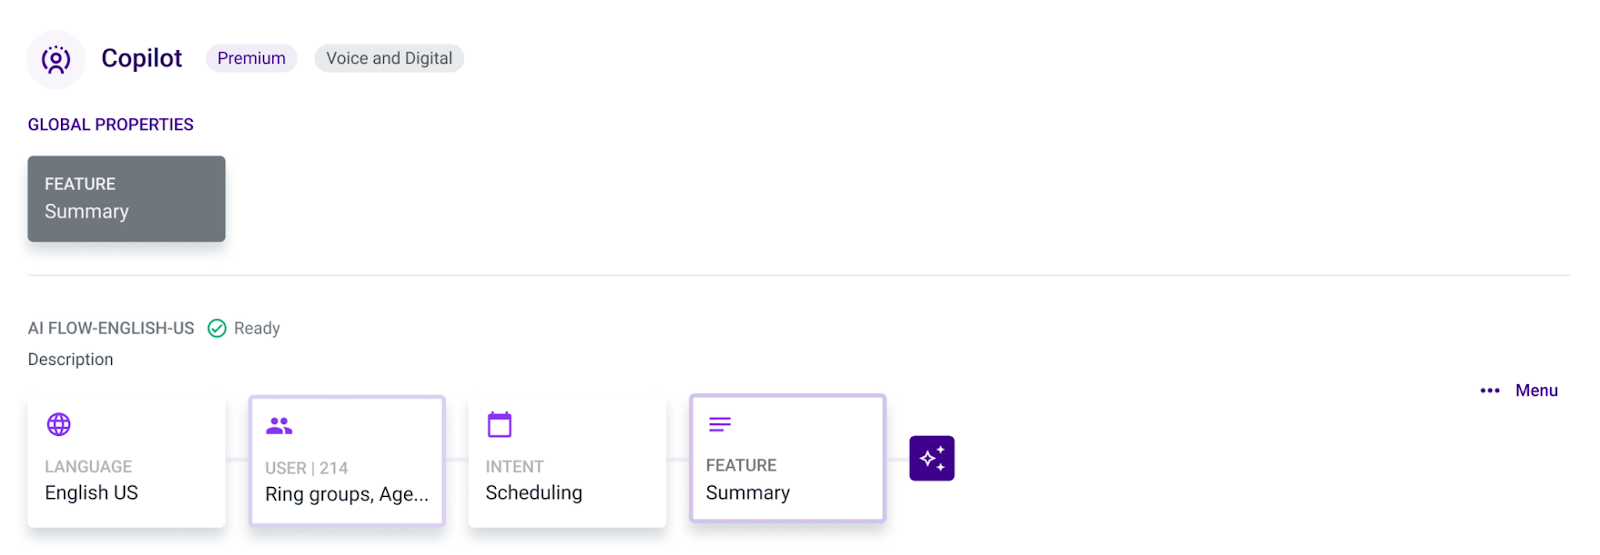Open the User Ring groups card

tap(347, 460)
